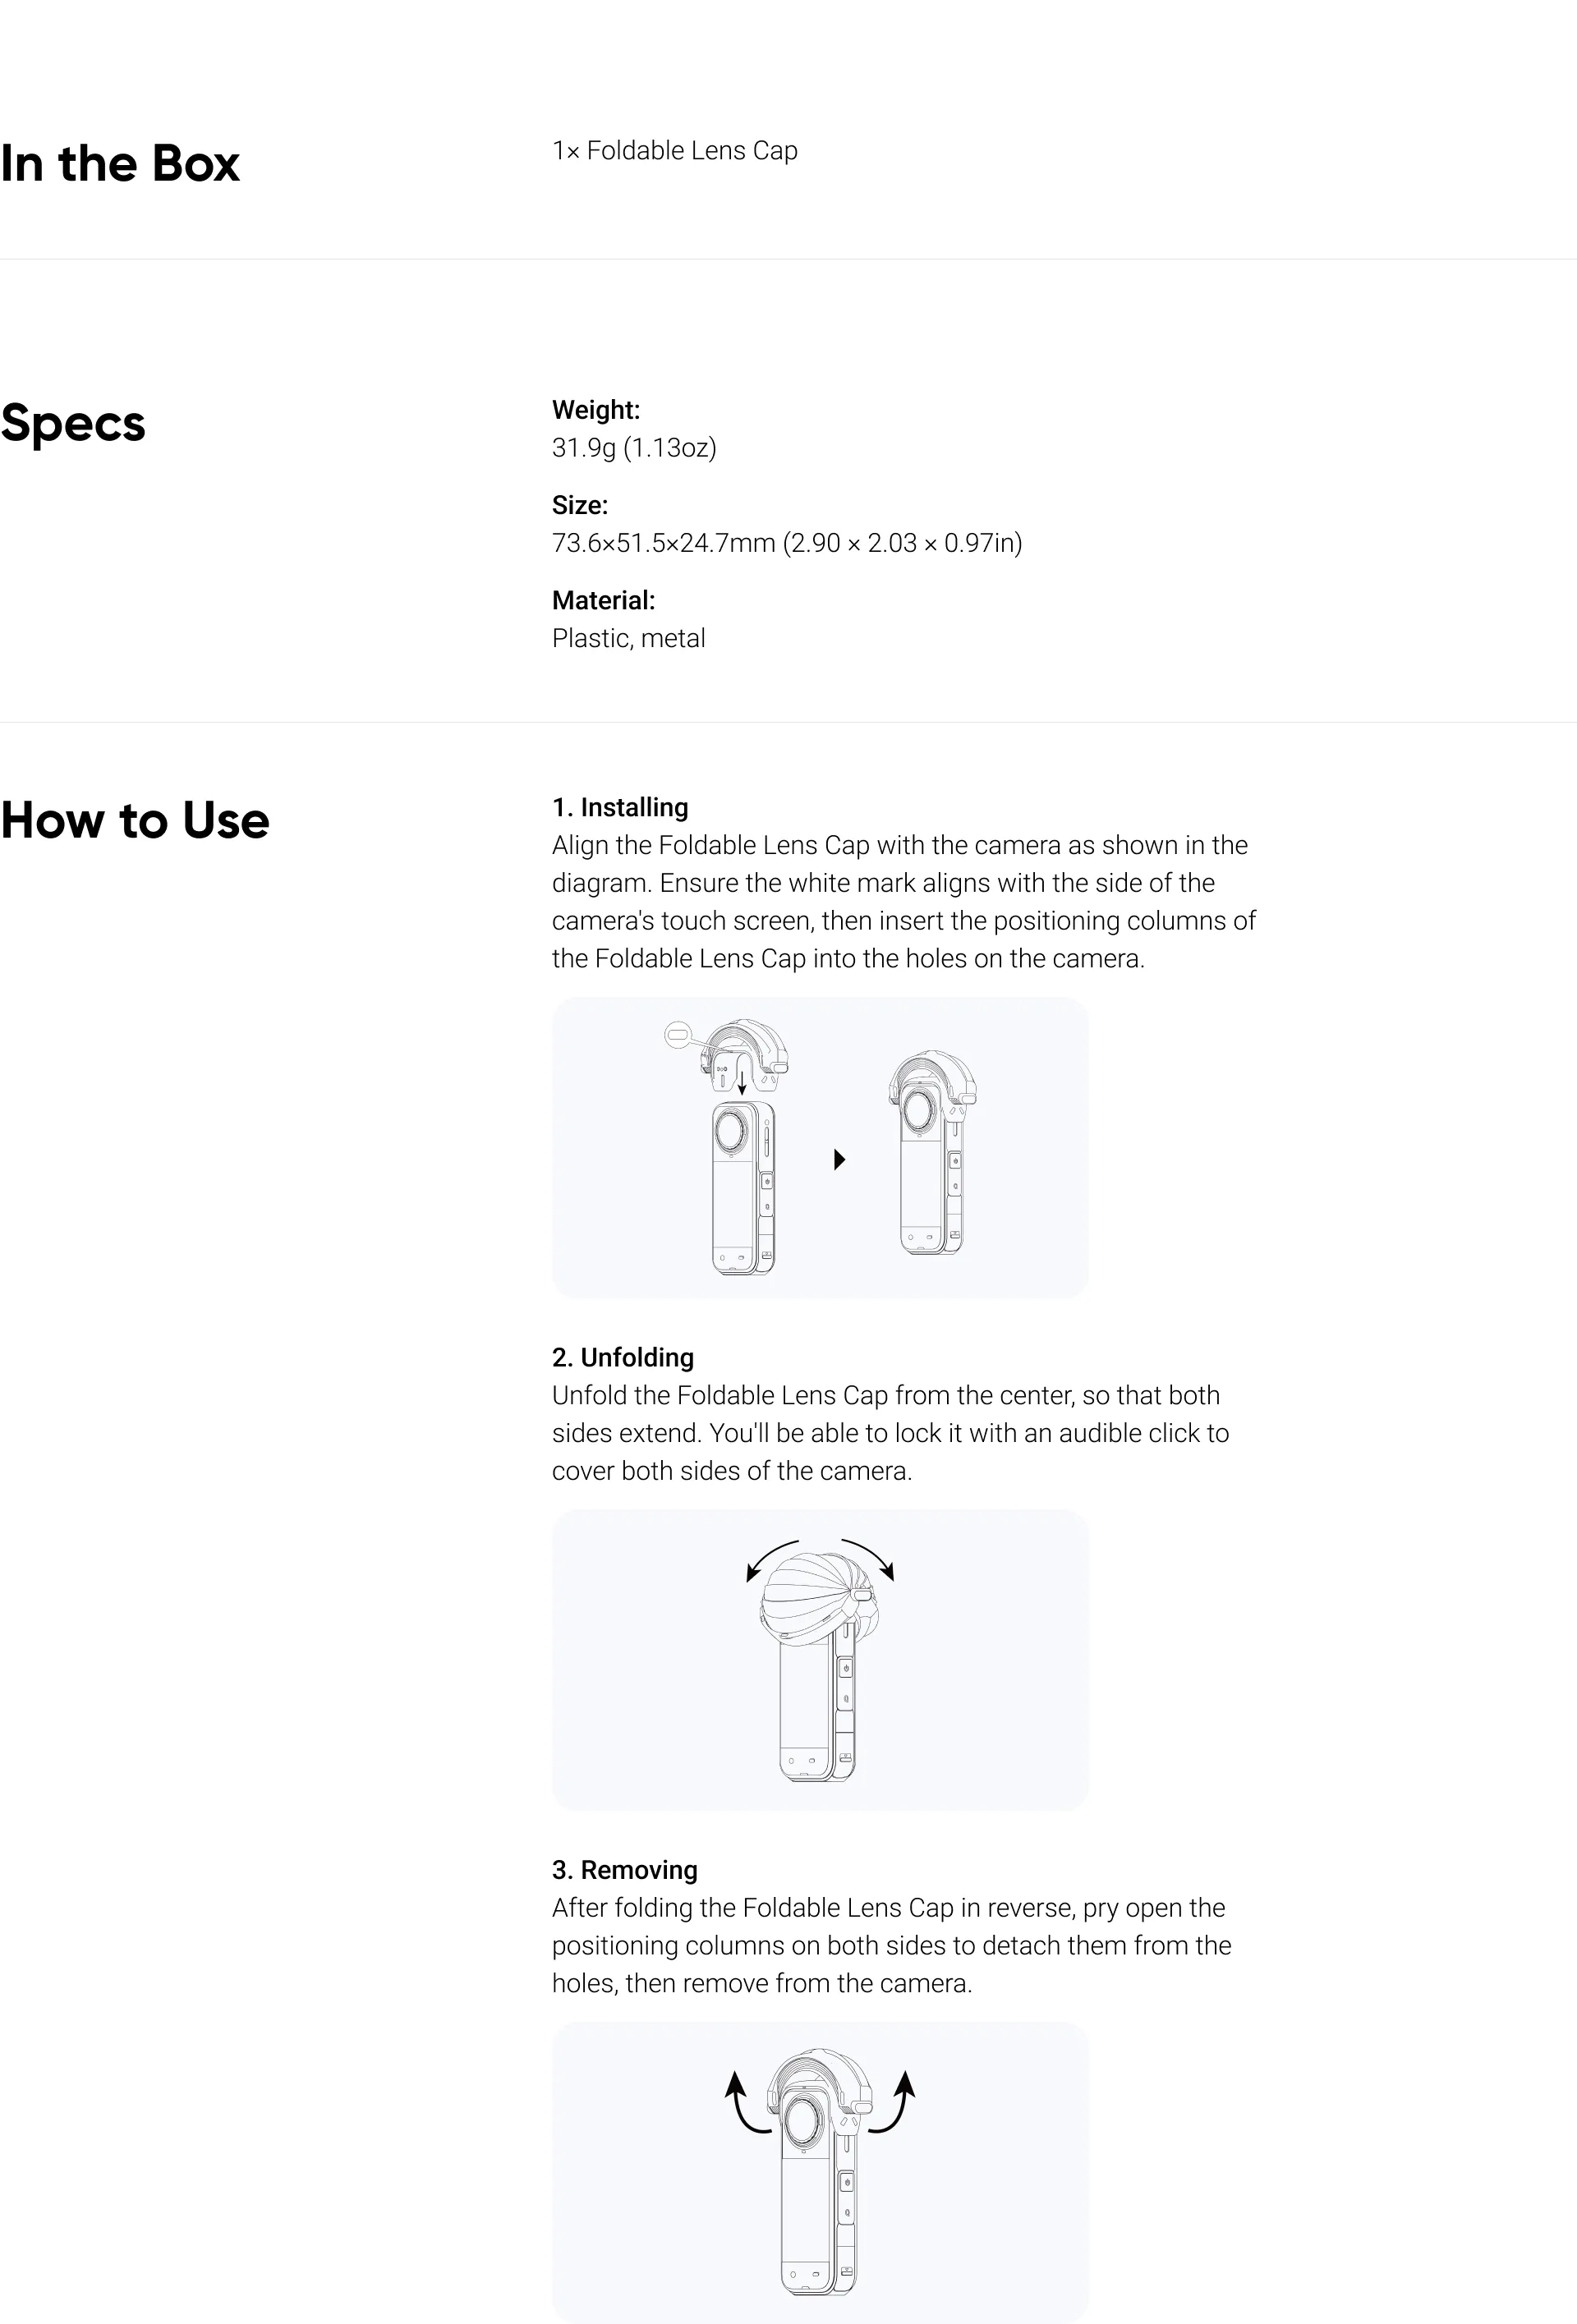Select the "How to Use" section heading
This screenshot has height=2324, width=1577.
[x=135, y=820]
